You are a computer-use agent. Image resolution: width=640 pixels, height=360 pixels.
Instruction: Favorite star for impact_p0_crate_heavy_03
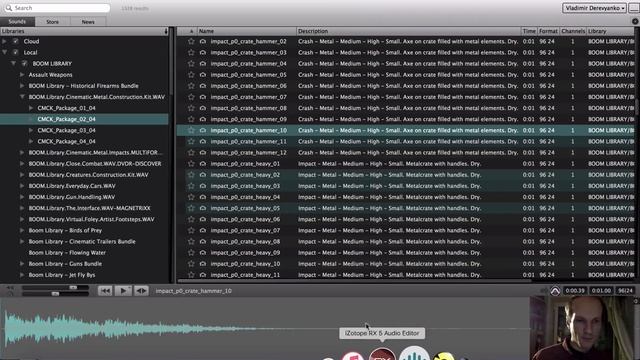[x=191, y=186]
